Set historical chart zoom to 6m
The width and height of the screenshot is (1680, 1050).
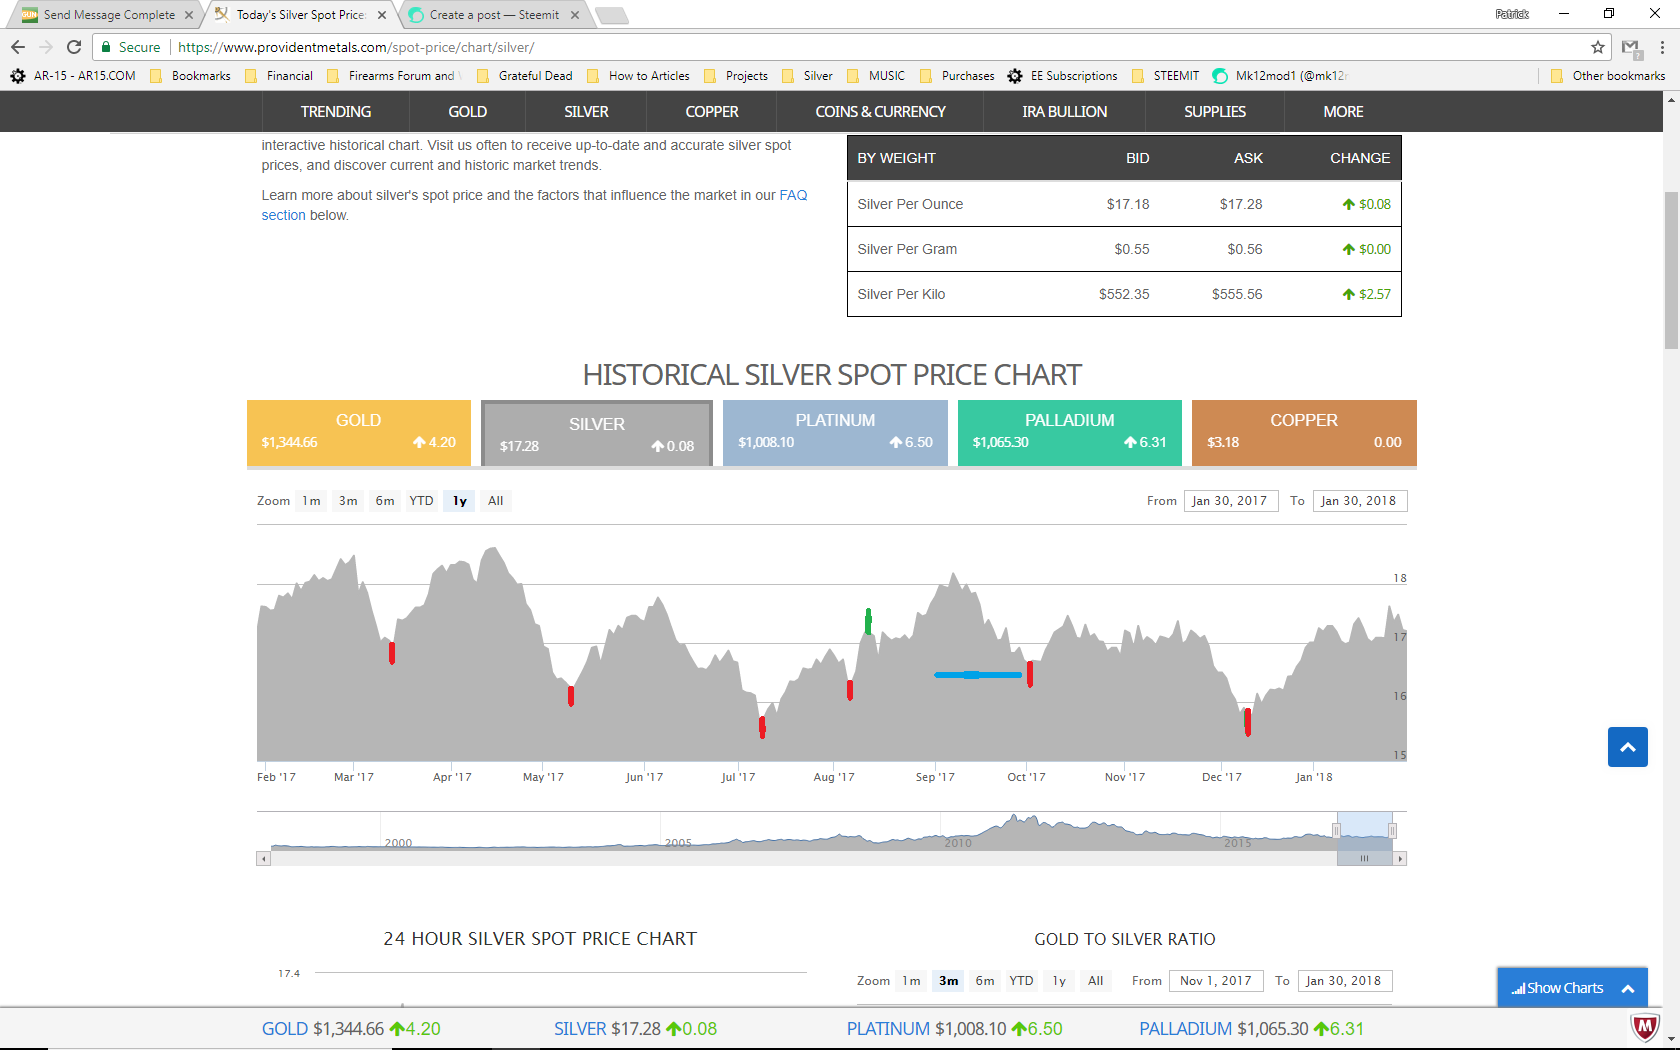(385, 501)
